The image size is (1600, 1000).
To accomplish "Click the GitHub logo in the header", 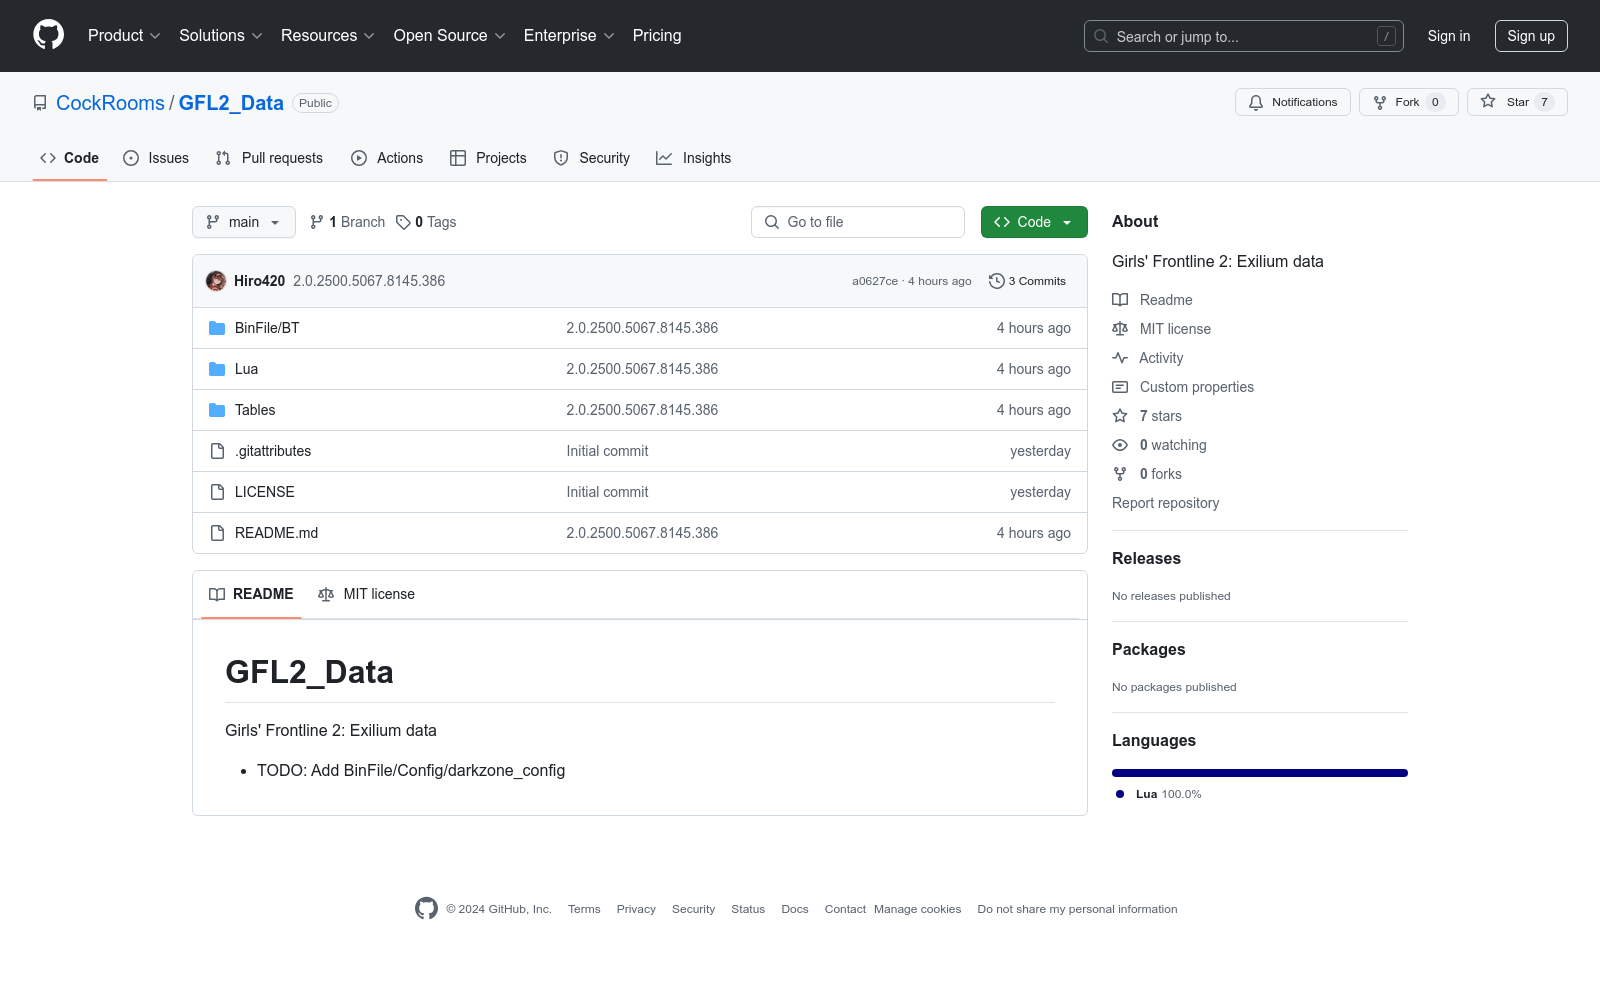I will pyautogui.click(x=48, y=35).
